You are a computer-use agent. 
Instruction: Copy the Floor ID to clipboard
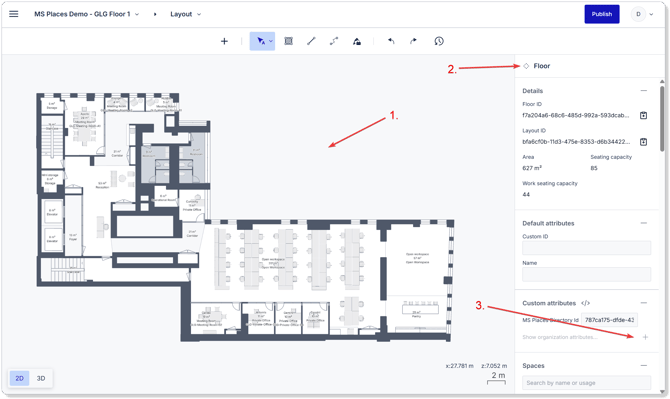pos(643,115)
